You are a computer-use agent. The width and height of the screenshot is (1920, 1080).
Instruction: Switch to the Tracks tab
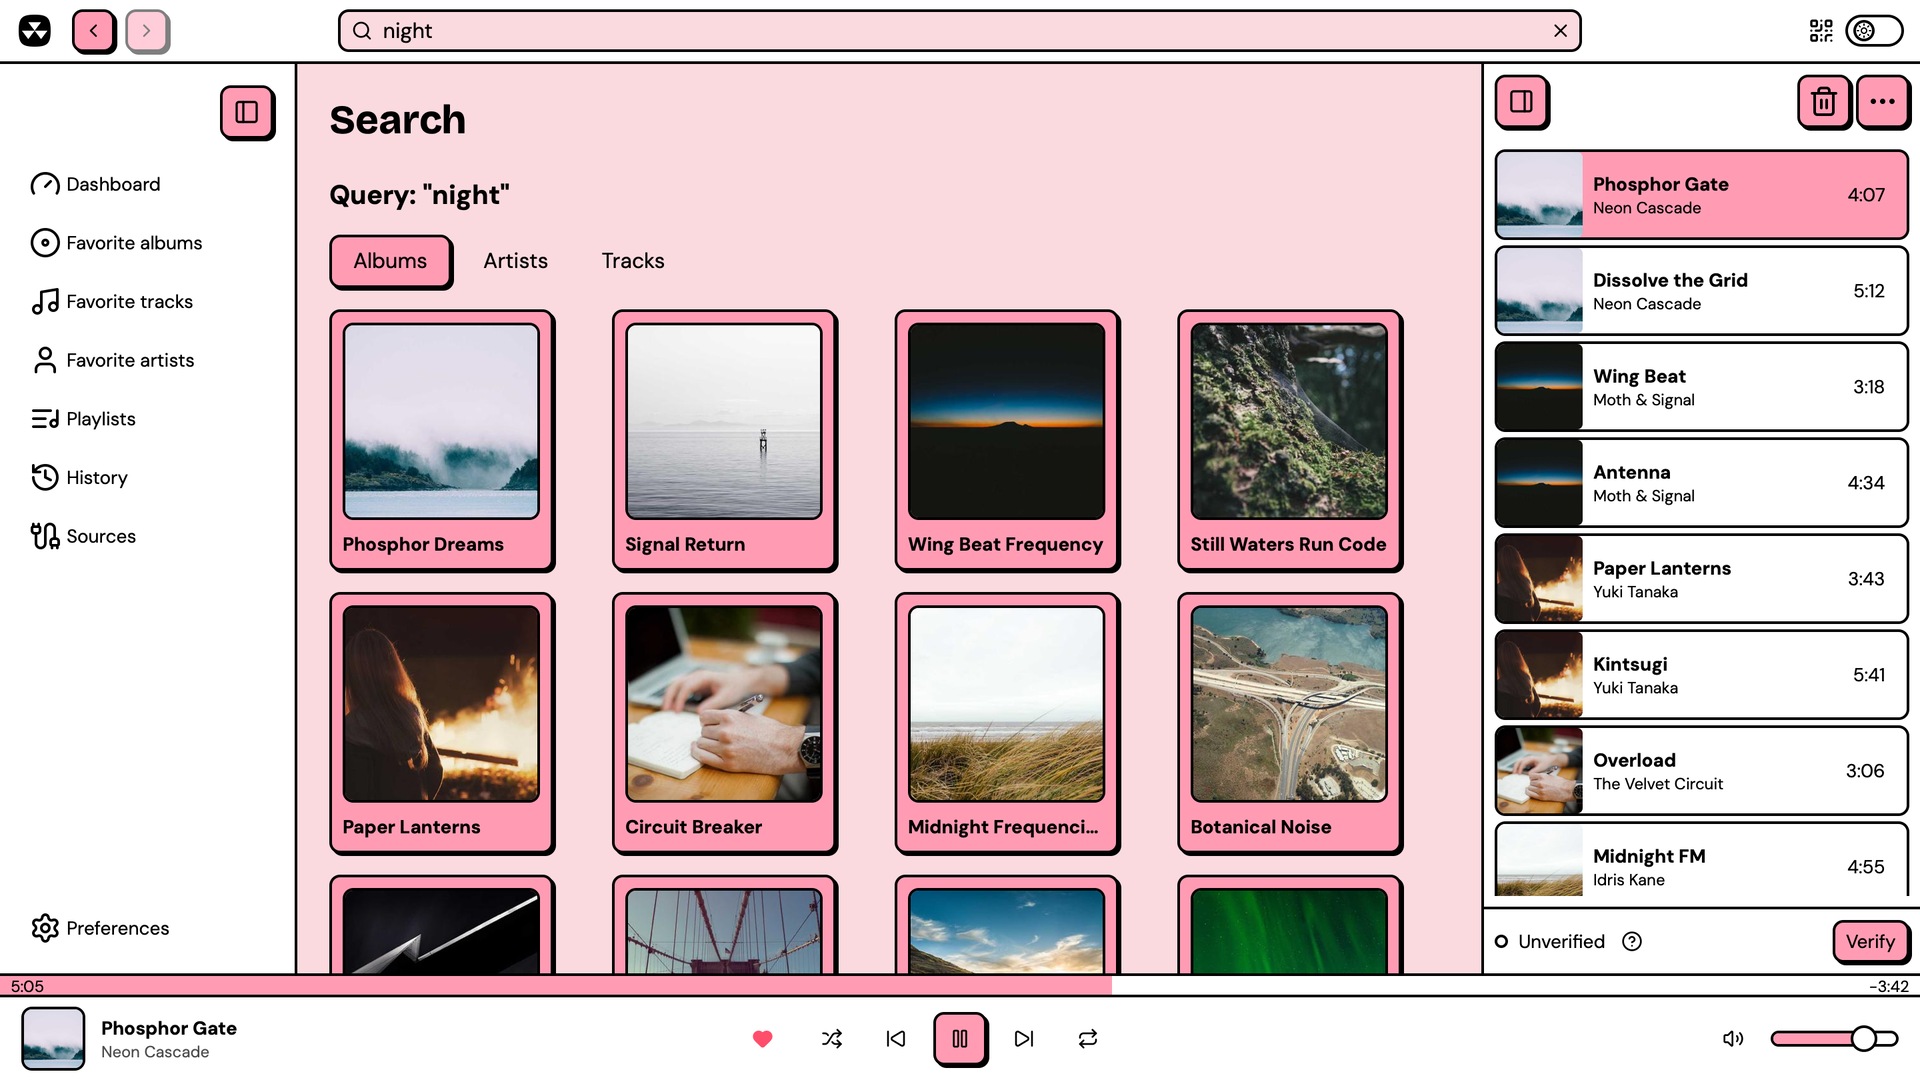click(x=633, y=261)
